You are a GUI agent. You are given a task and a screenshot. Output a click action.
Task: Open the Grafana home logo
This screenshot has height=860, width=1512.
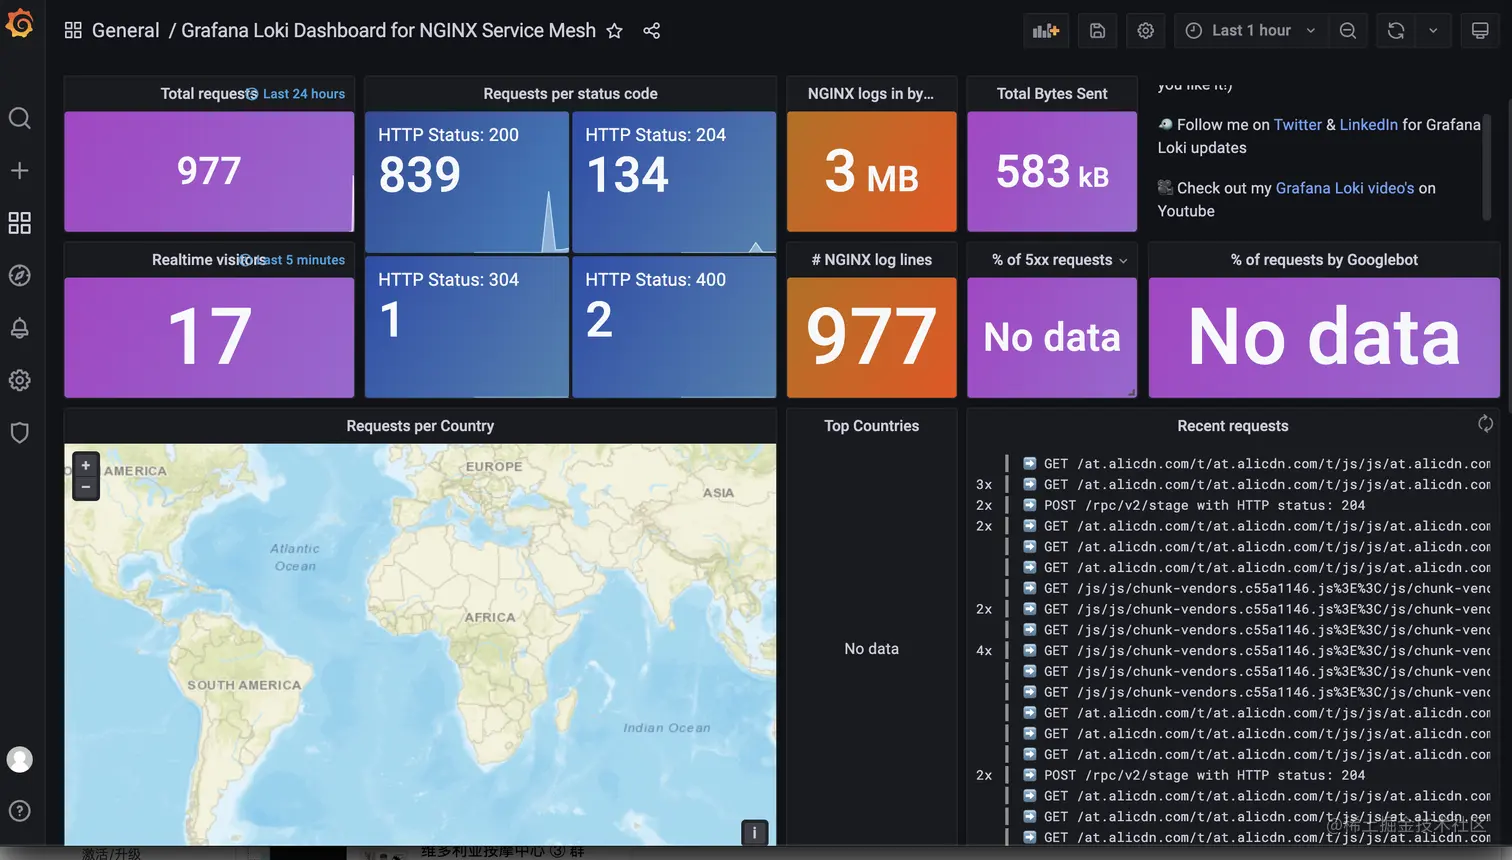tap(20, 23)
